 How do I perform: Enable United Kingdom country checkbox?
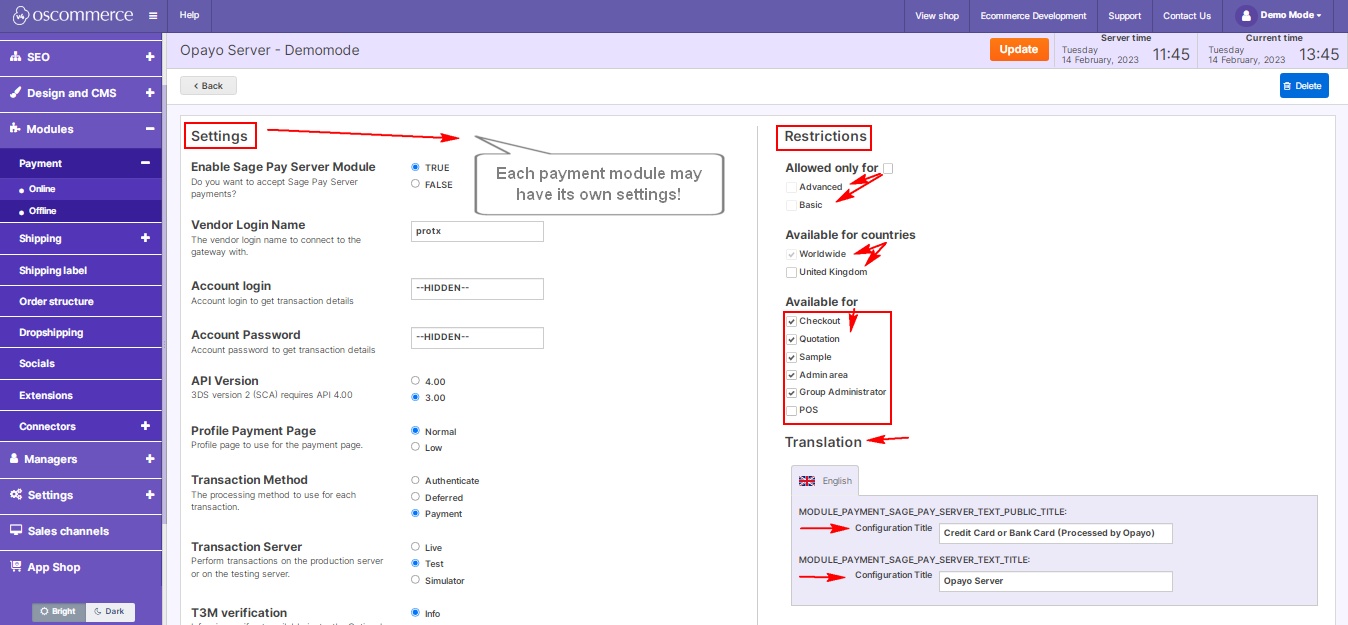click(792, 272)
